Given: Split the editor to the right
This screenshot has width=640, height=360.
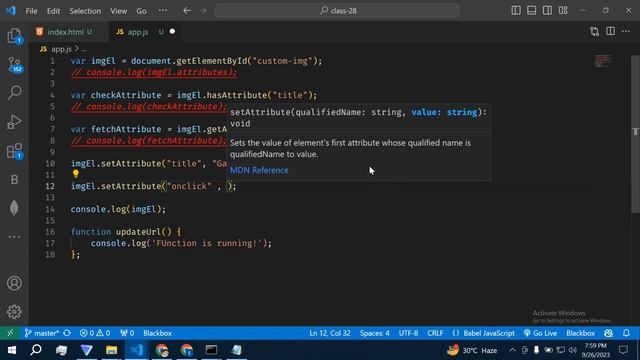Looking at the screenshot, I should coord(610,31).
